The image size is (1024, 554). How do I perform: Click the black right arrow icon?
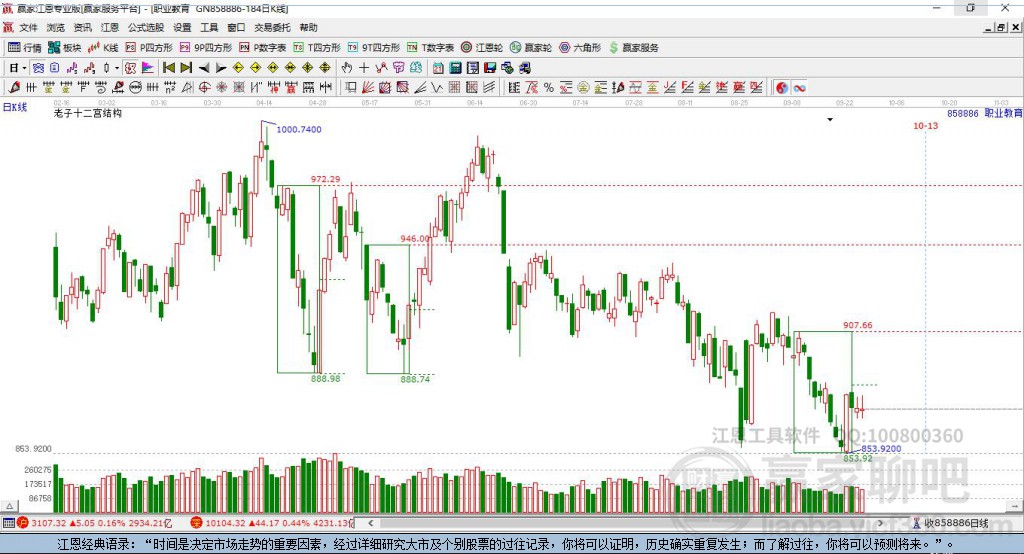[221, 68]
